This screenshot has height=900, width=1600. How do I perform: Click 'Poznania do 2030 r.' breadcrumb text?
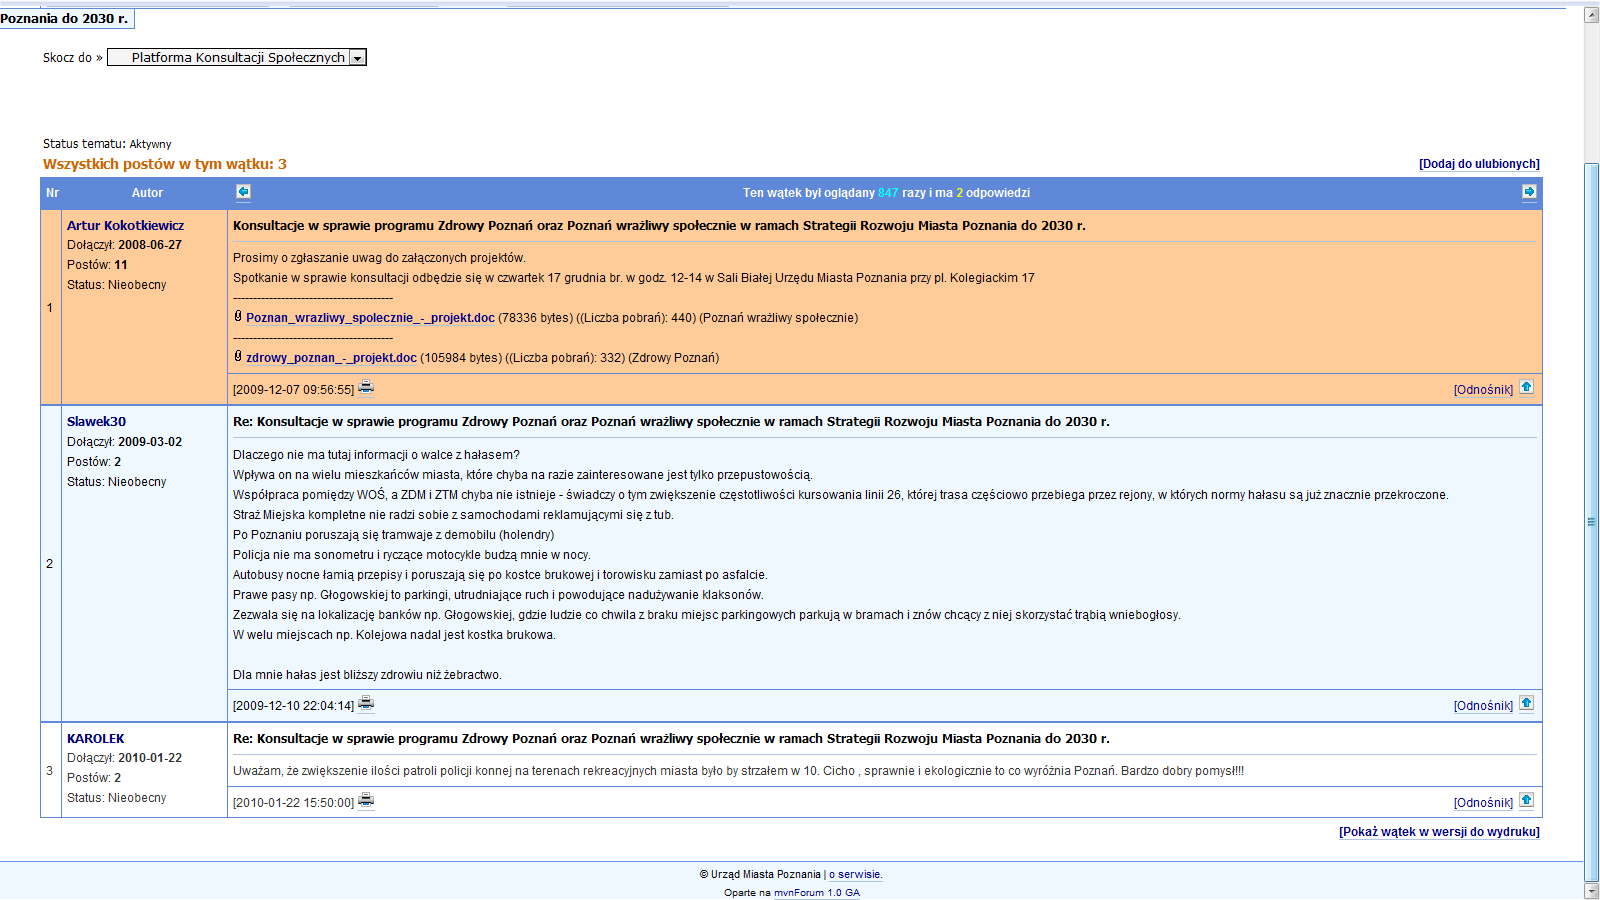64,19
